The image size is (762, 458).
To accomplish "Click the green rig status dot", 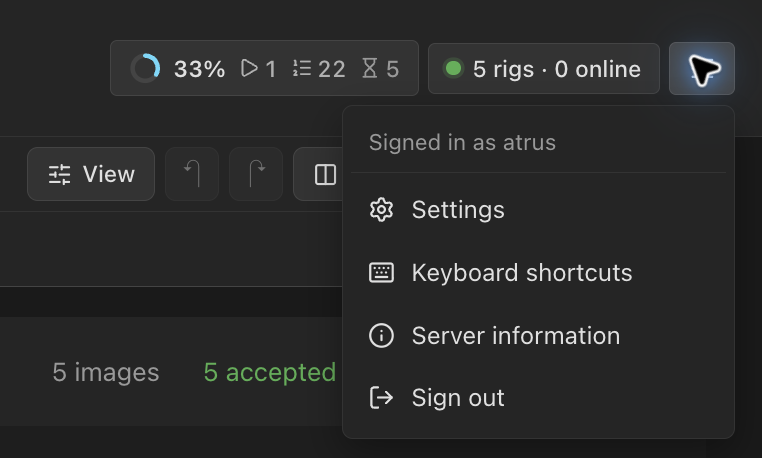I will tap(453, 68).
